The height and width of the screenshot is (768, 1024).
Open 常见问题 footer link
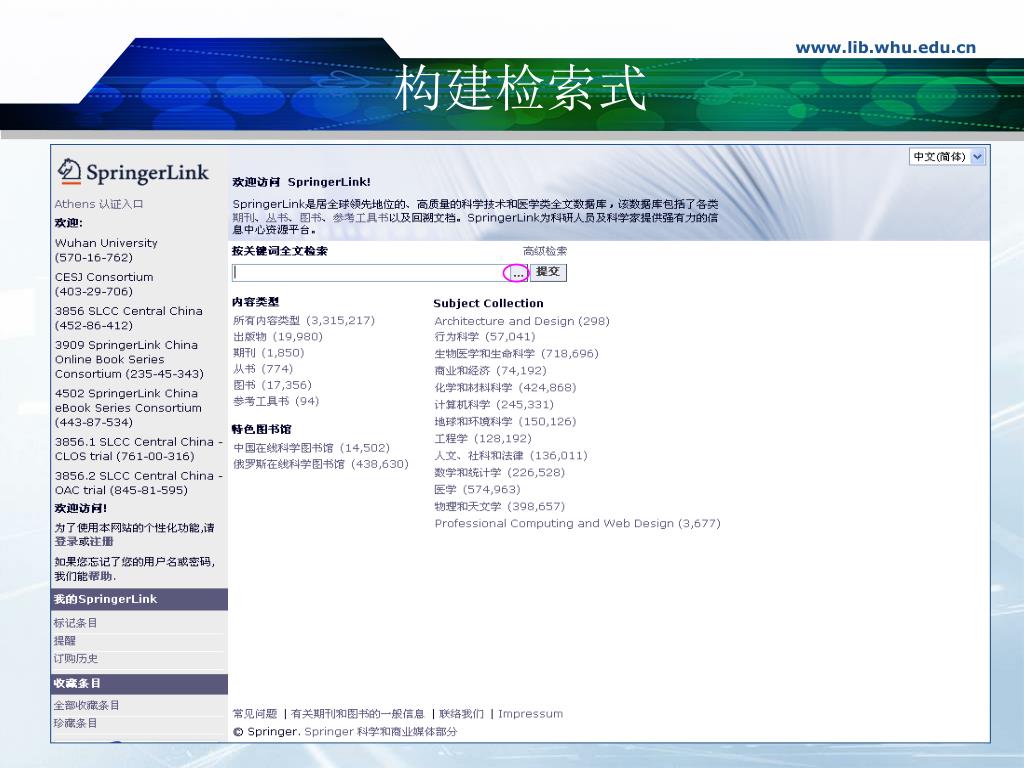pos(255,713)
